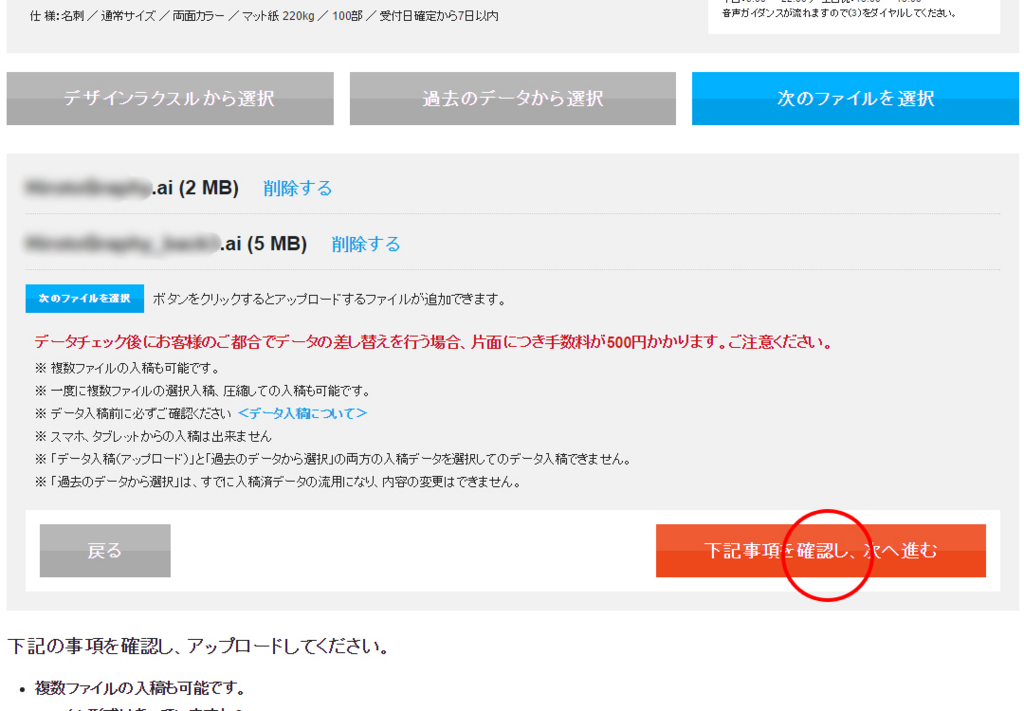Click the 下記の事項を確認し、アップロードしてください heading
The image size is (1024, 711).
point(199,646)
